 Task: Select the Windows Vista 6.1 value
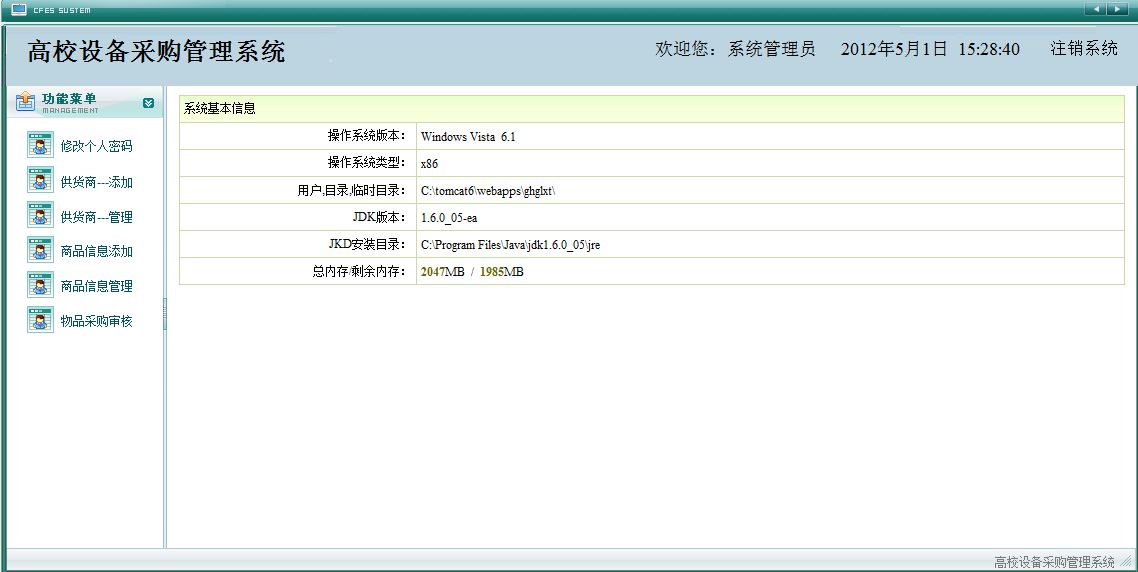pyautogui.click(x=468, y=136)
